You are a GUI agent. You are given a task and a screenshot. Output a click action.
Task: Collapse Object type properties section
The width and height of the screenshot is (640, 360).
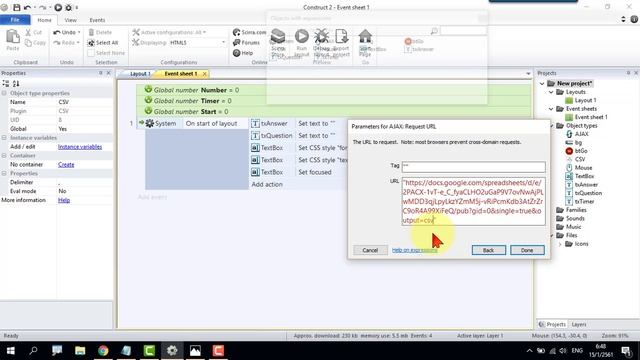[4, 93]
